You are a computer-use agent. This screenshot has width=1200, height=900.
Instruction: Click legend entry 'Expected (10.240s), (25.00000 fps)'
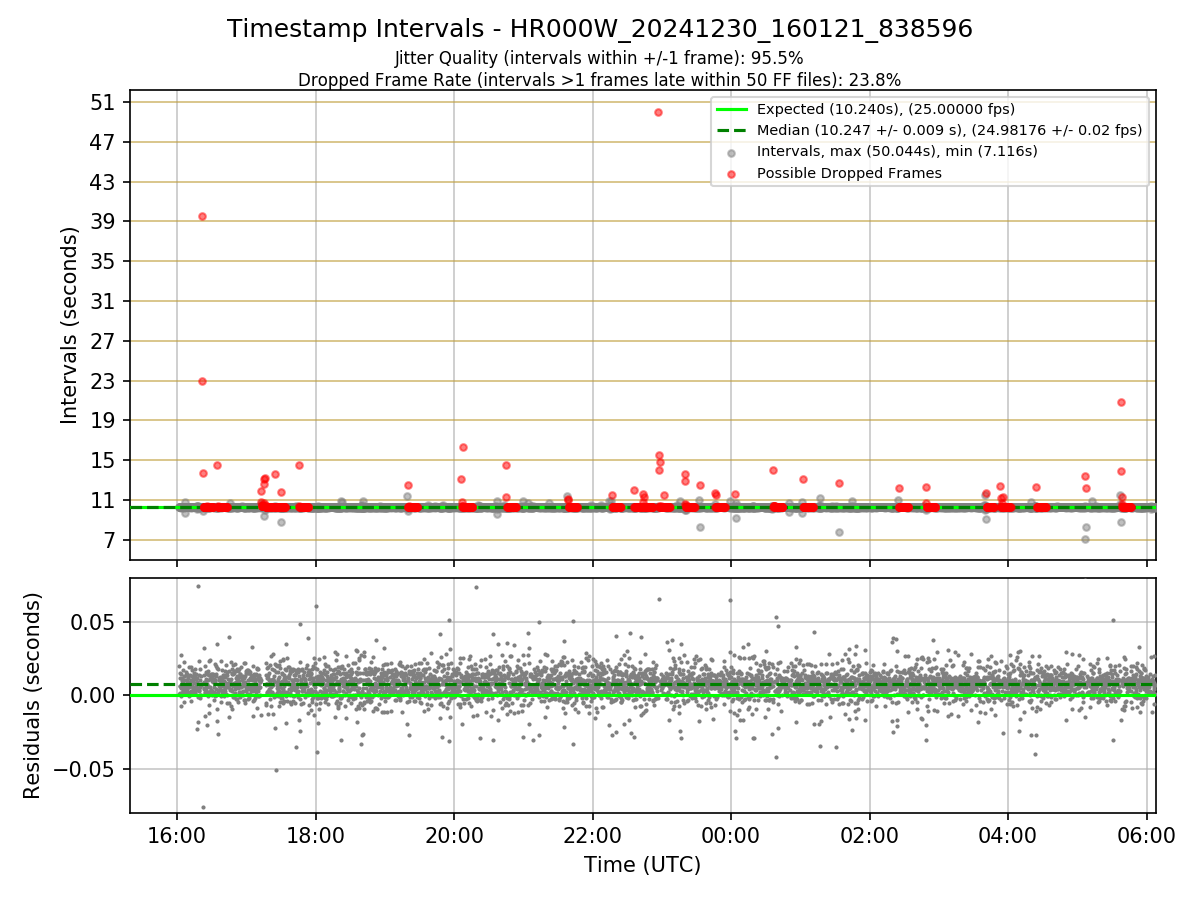pos(886,109)
